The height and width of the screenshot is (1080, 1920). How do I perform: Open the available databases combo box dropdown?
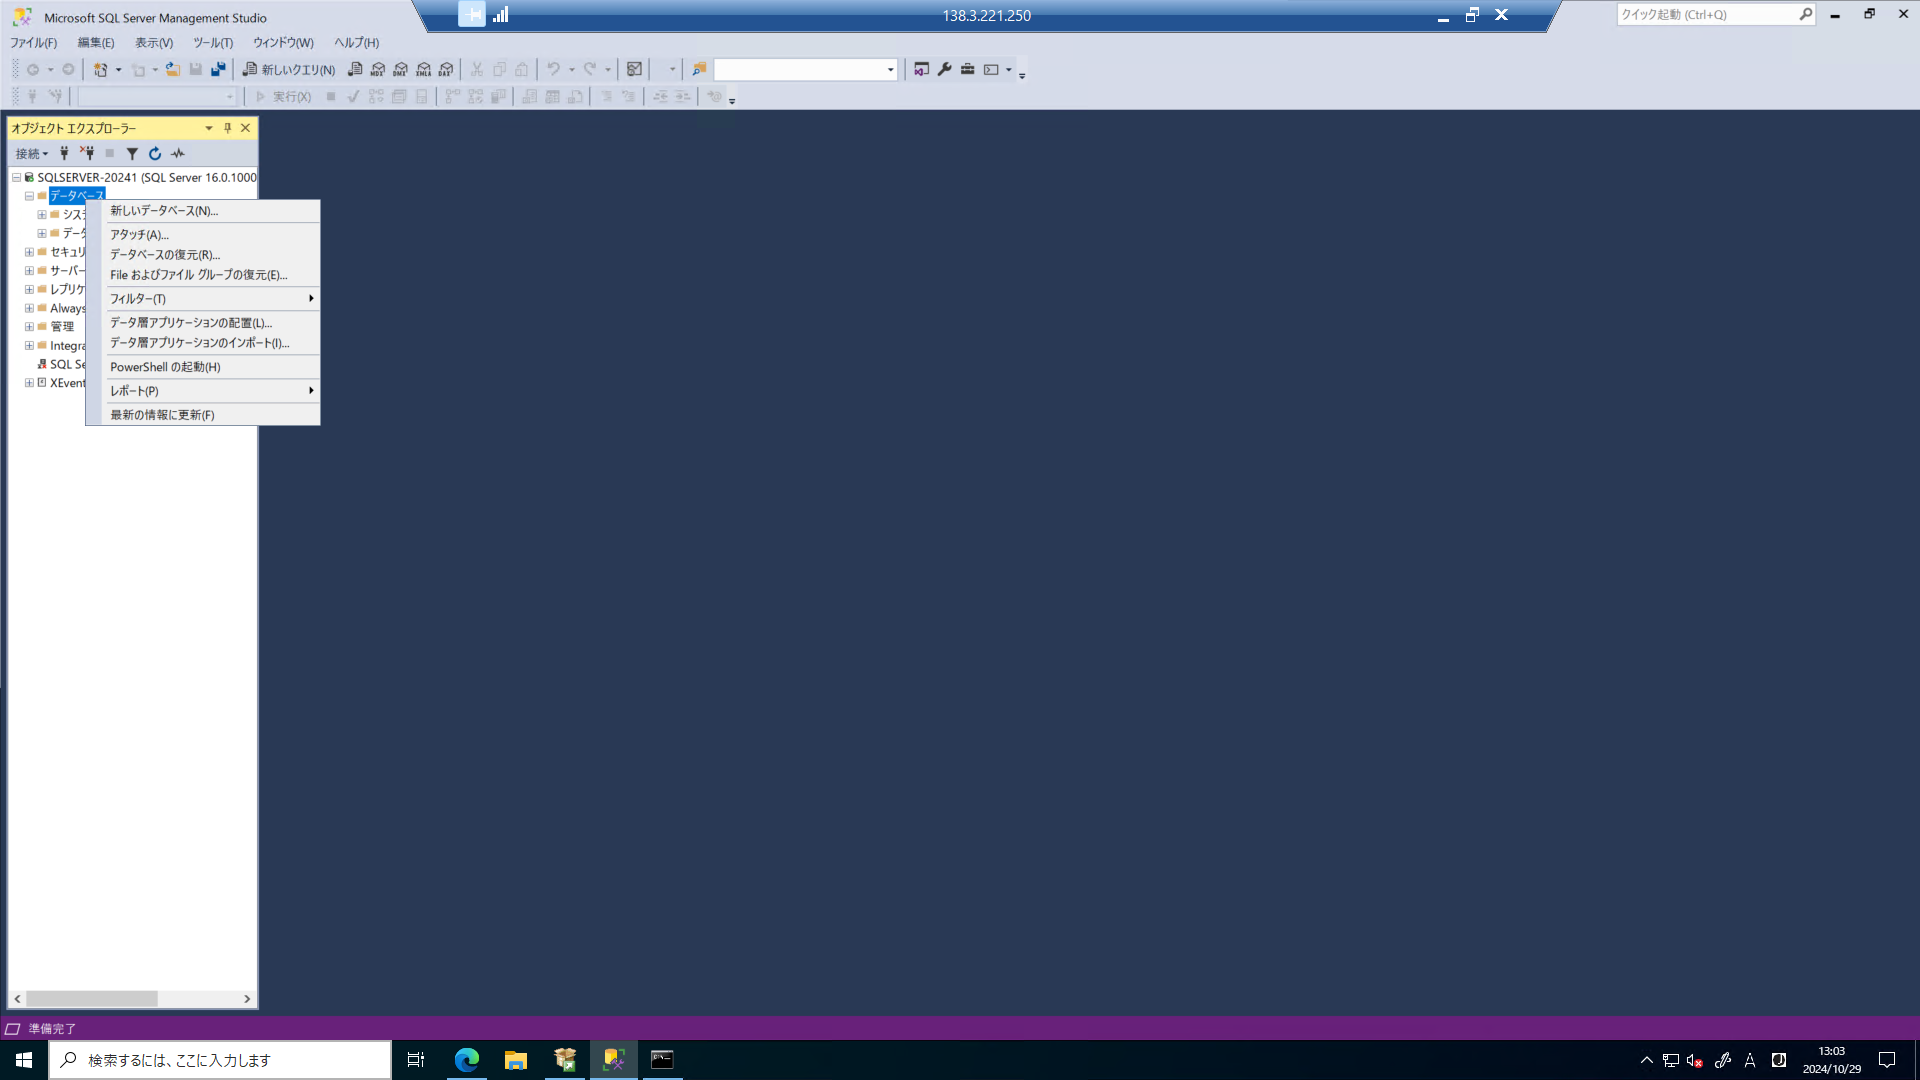pyautogui.click(x=889, y=69)
